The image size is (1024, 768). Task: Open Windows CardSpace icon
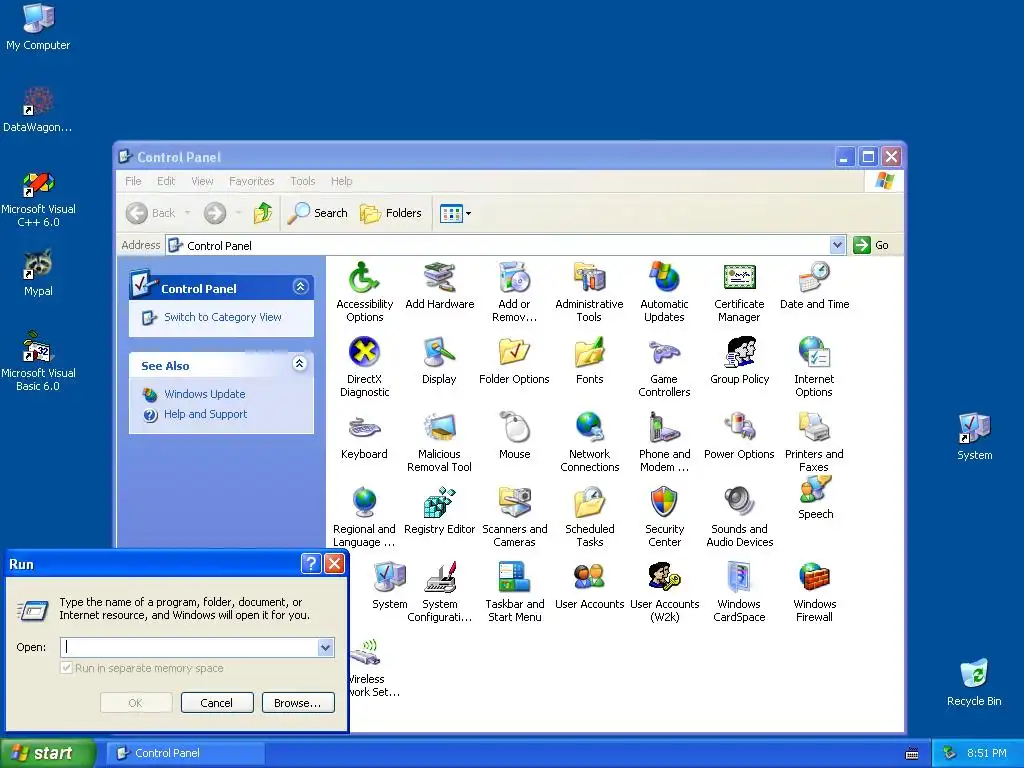click(739, 592)
